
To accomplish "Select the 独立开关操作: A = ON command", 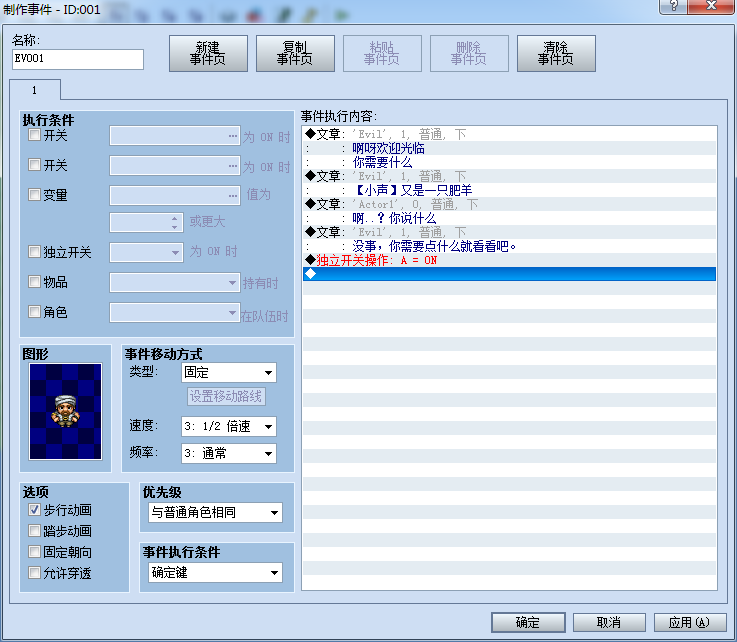I will coord(510,260).
